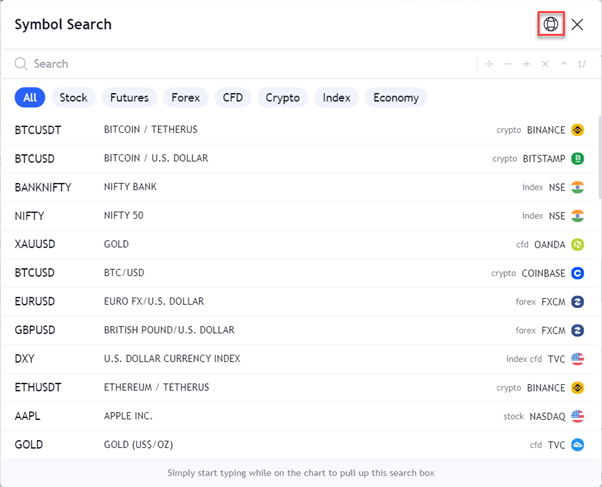This screenshot has height=487, width=602.
Task: Select the All filter tab
Action: (x=30, y=98)
